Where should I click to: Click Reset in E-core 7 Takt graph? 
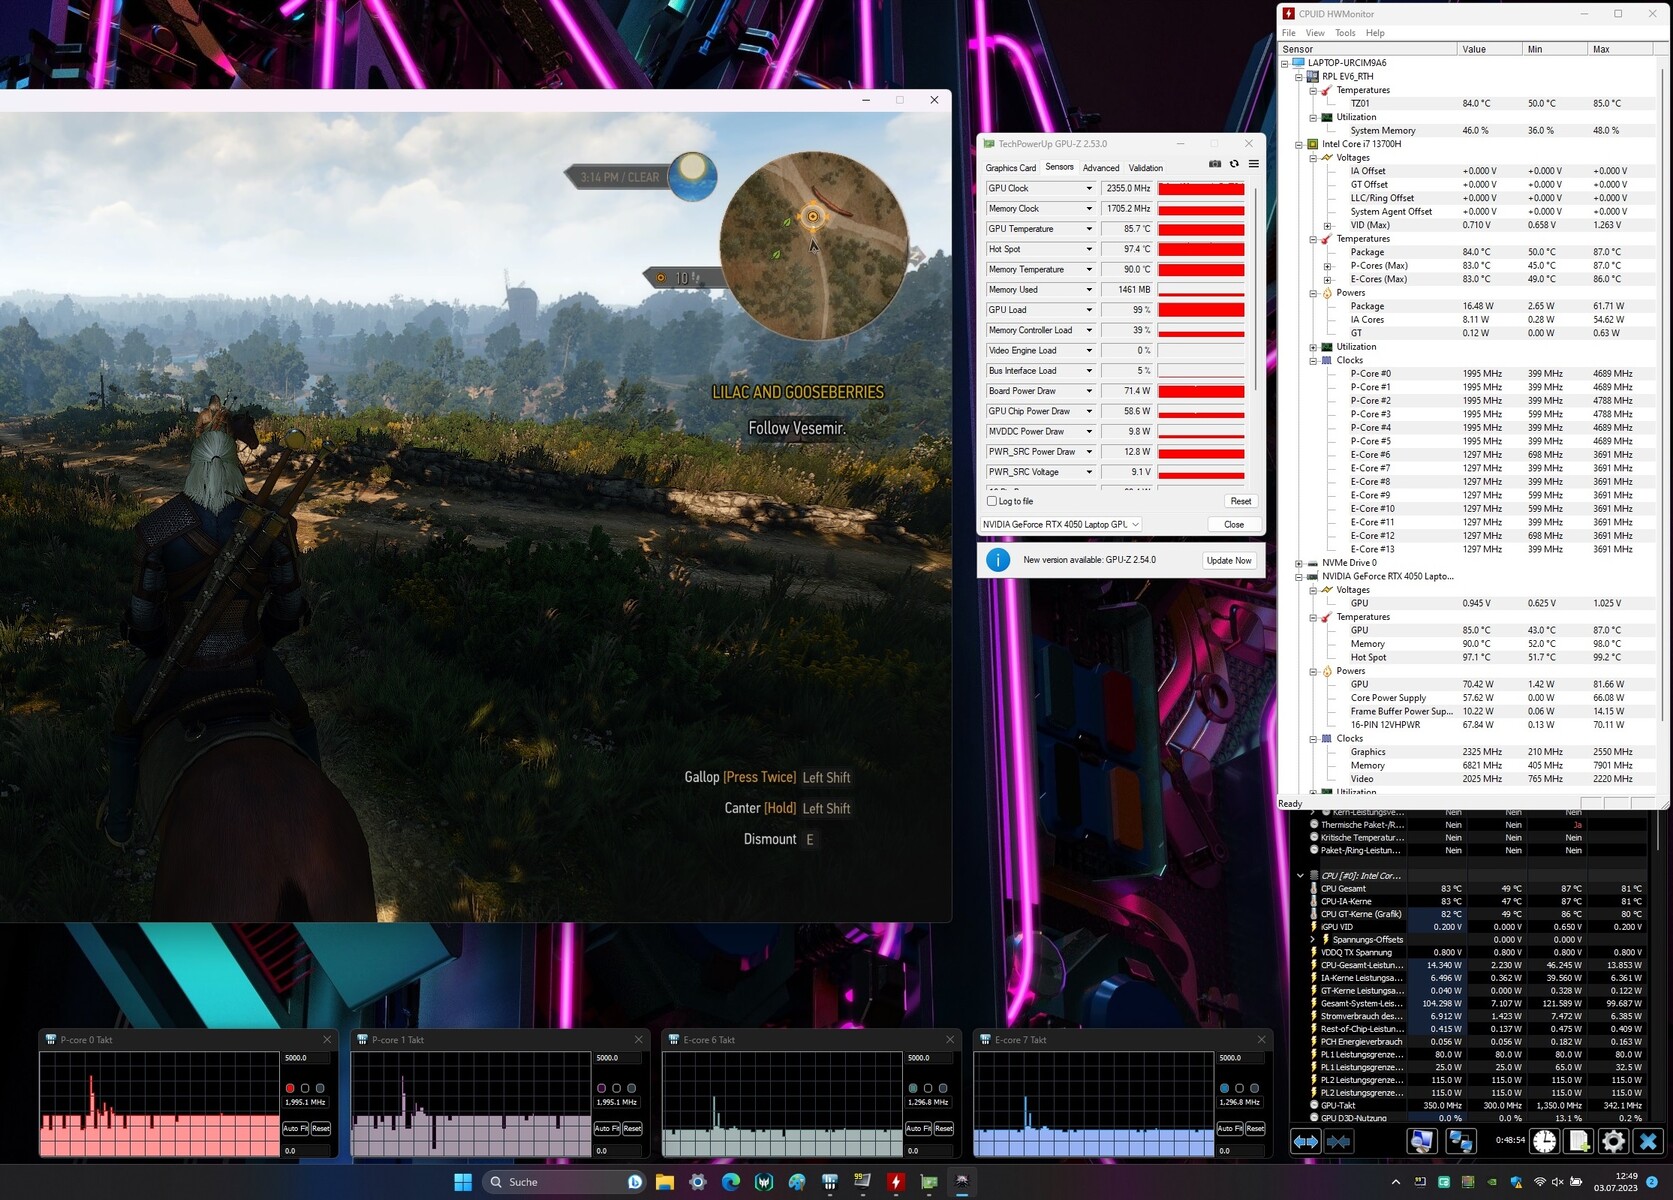click(1255, 1128)
